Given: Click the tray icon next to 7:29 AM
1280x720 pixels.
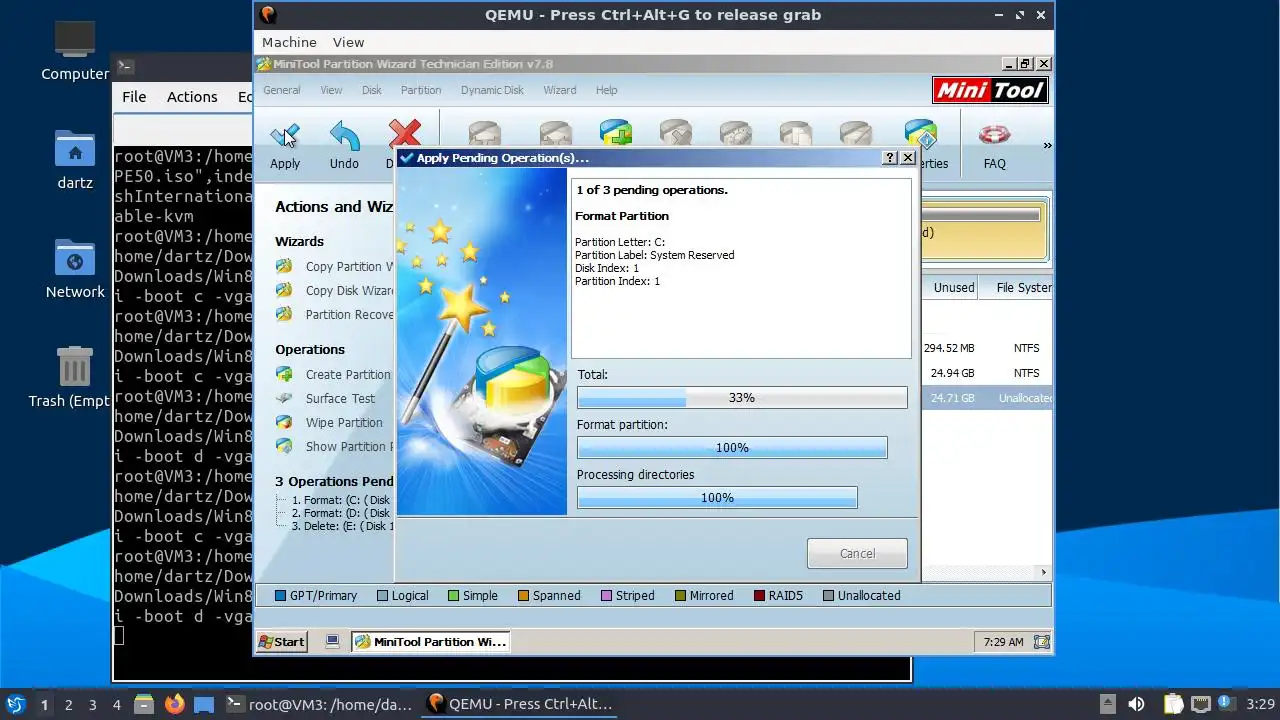Looking at the screenshot, I should pos(1041,642).
